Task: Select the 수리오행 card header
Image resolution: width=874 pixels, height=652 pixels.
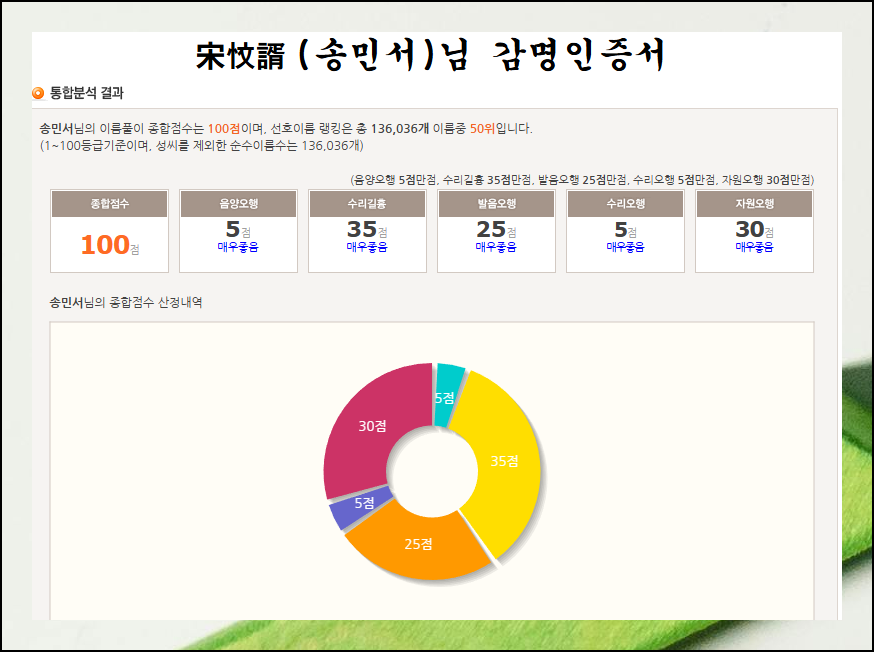Action: [x=625, y=203]
